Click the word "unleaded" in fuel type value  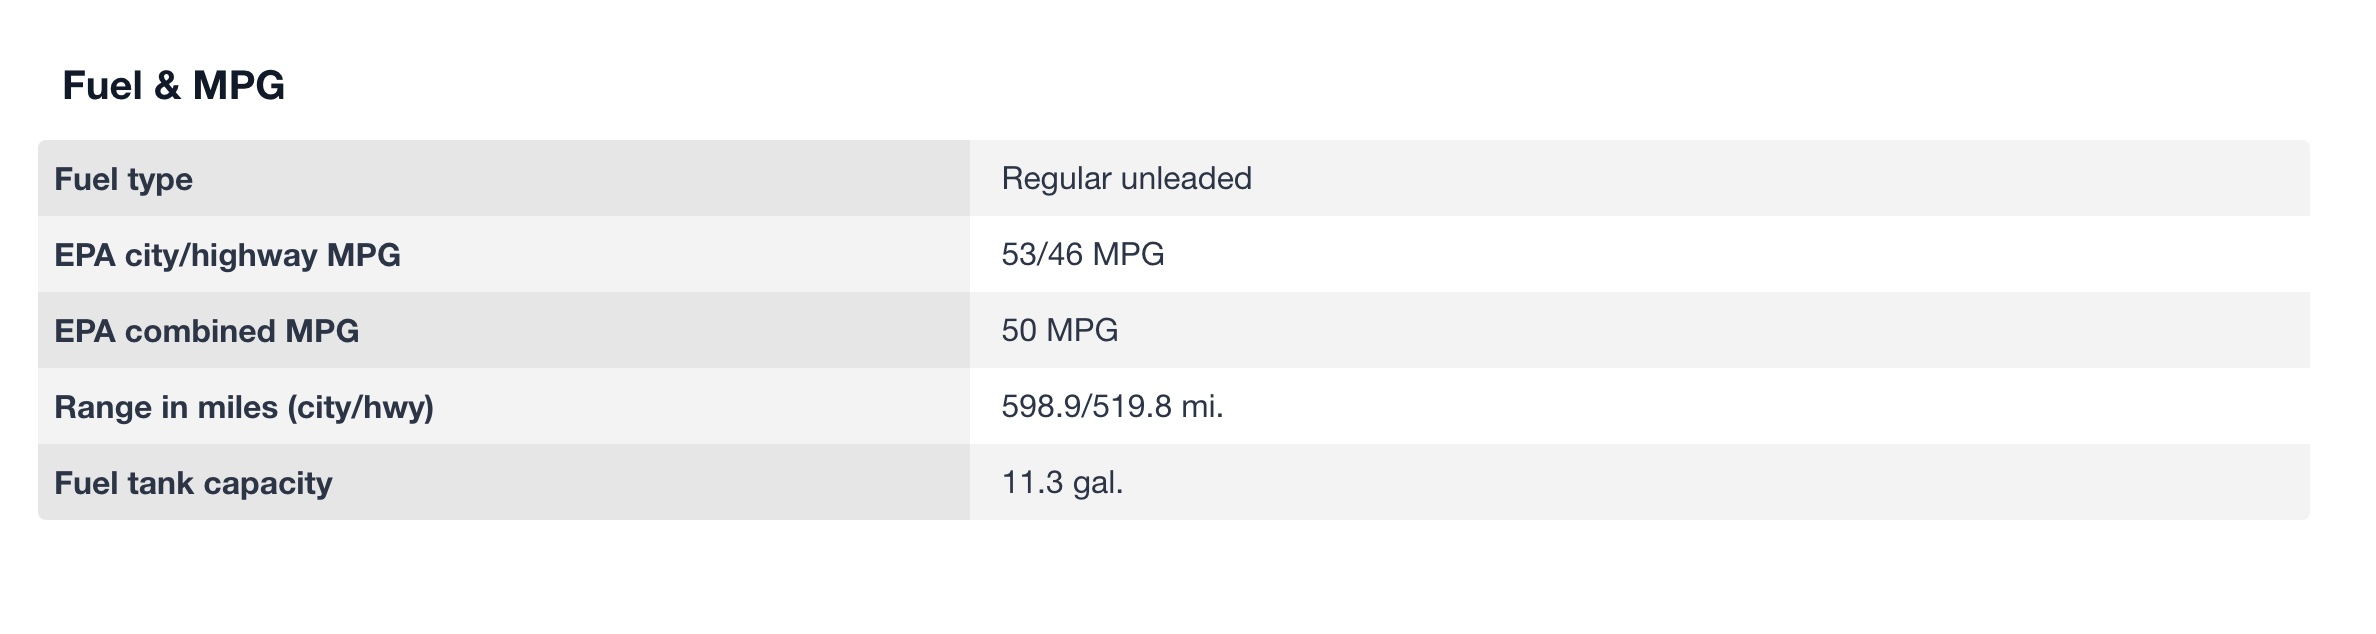tap(1186, 178)
